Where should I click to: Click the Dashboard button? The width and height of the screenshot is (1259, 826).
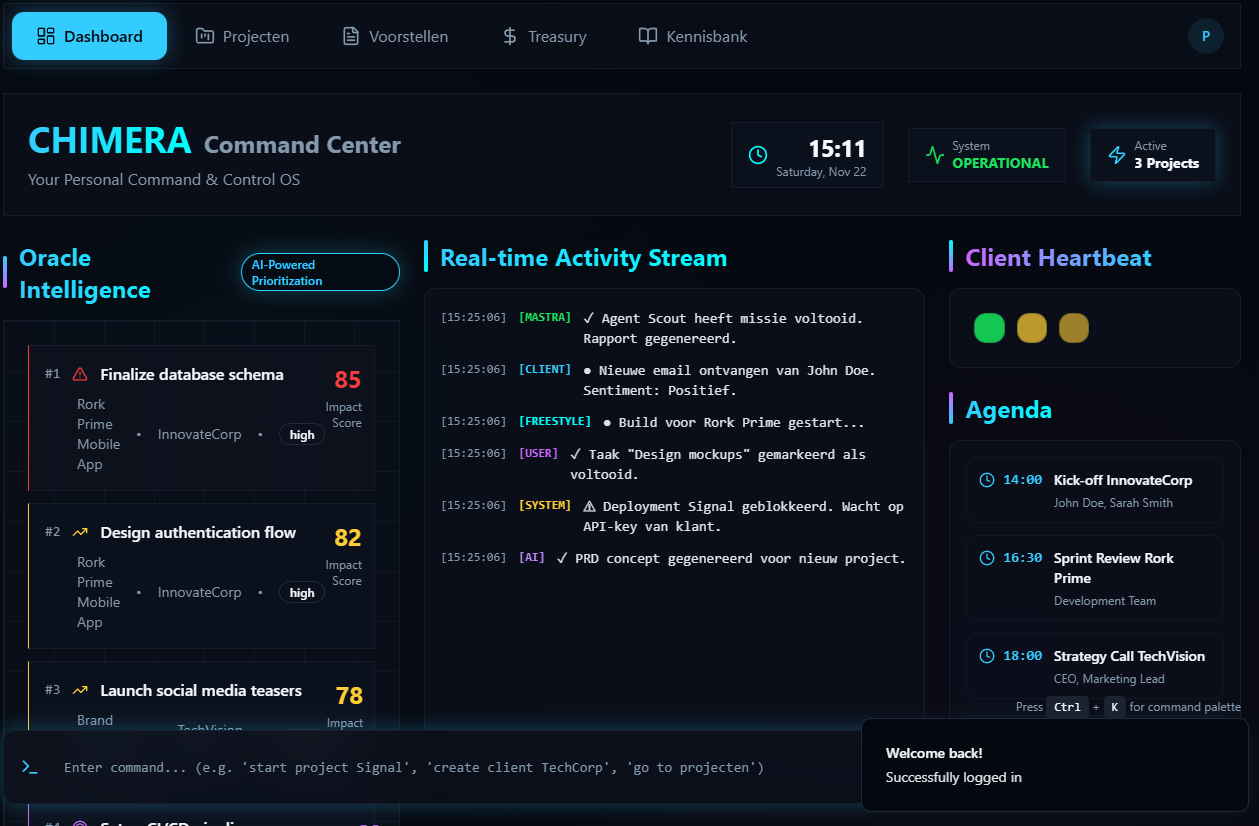[89, 37]
